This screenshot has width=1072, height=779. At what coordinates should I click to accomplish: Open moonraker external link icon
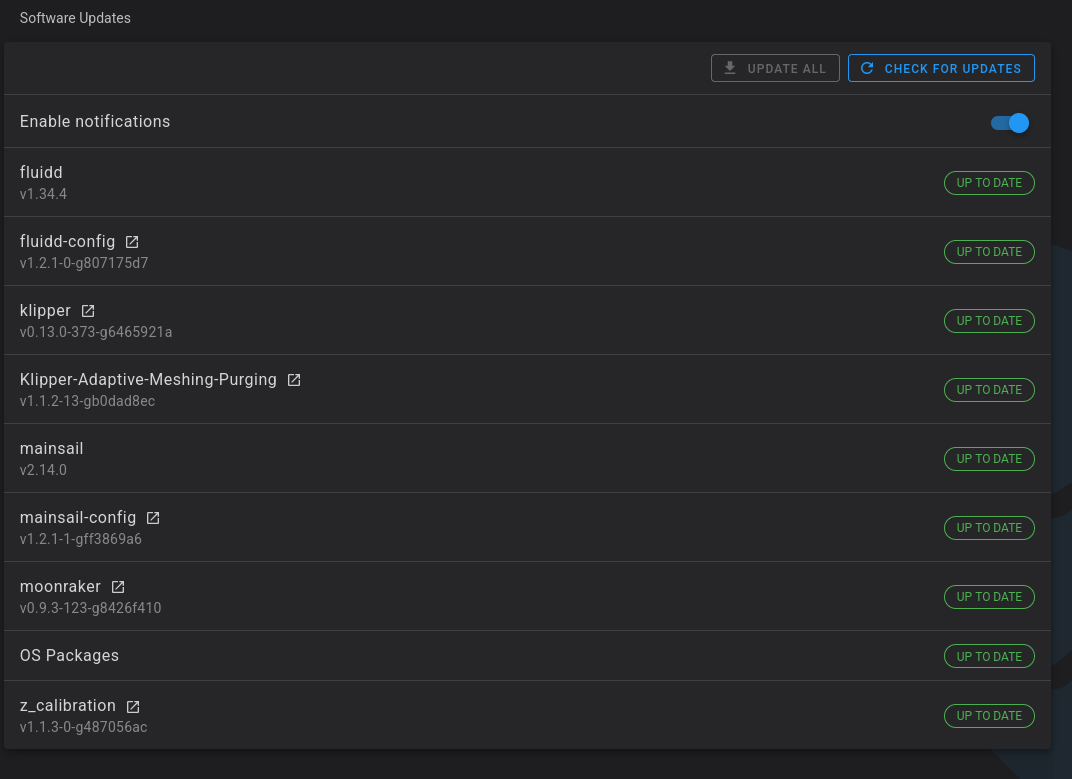click(118, 587)
